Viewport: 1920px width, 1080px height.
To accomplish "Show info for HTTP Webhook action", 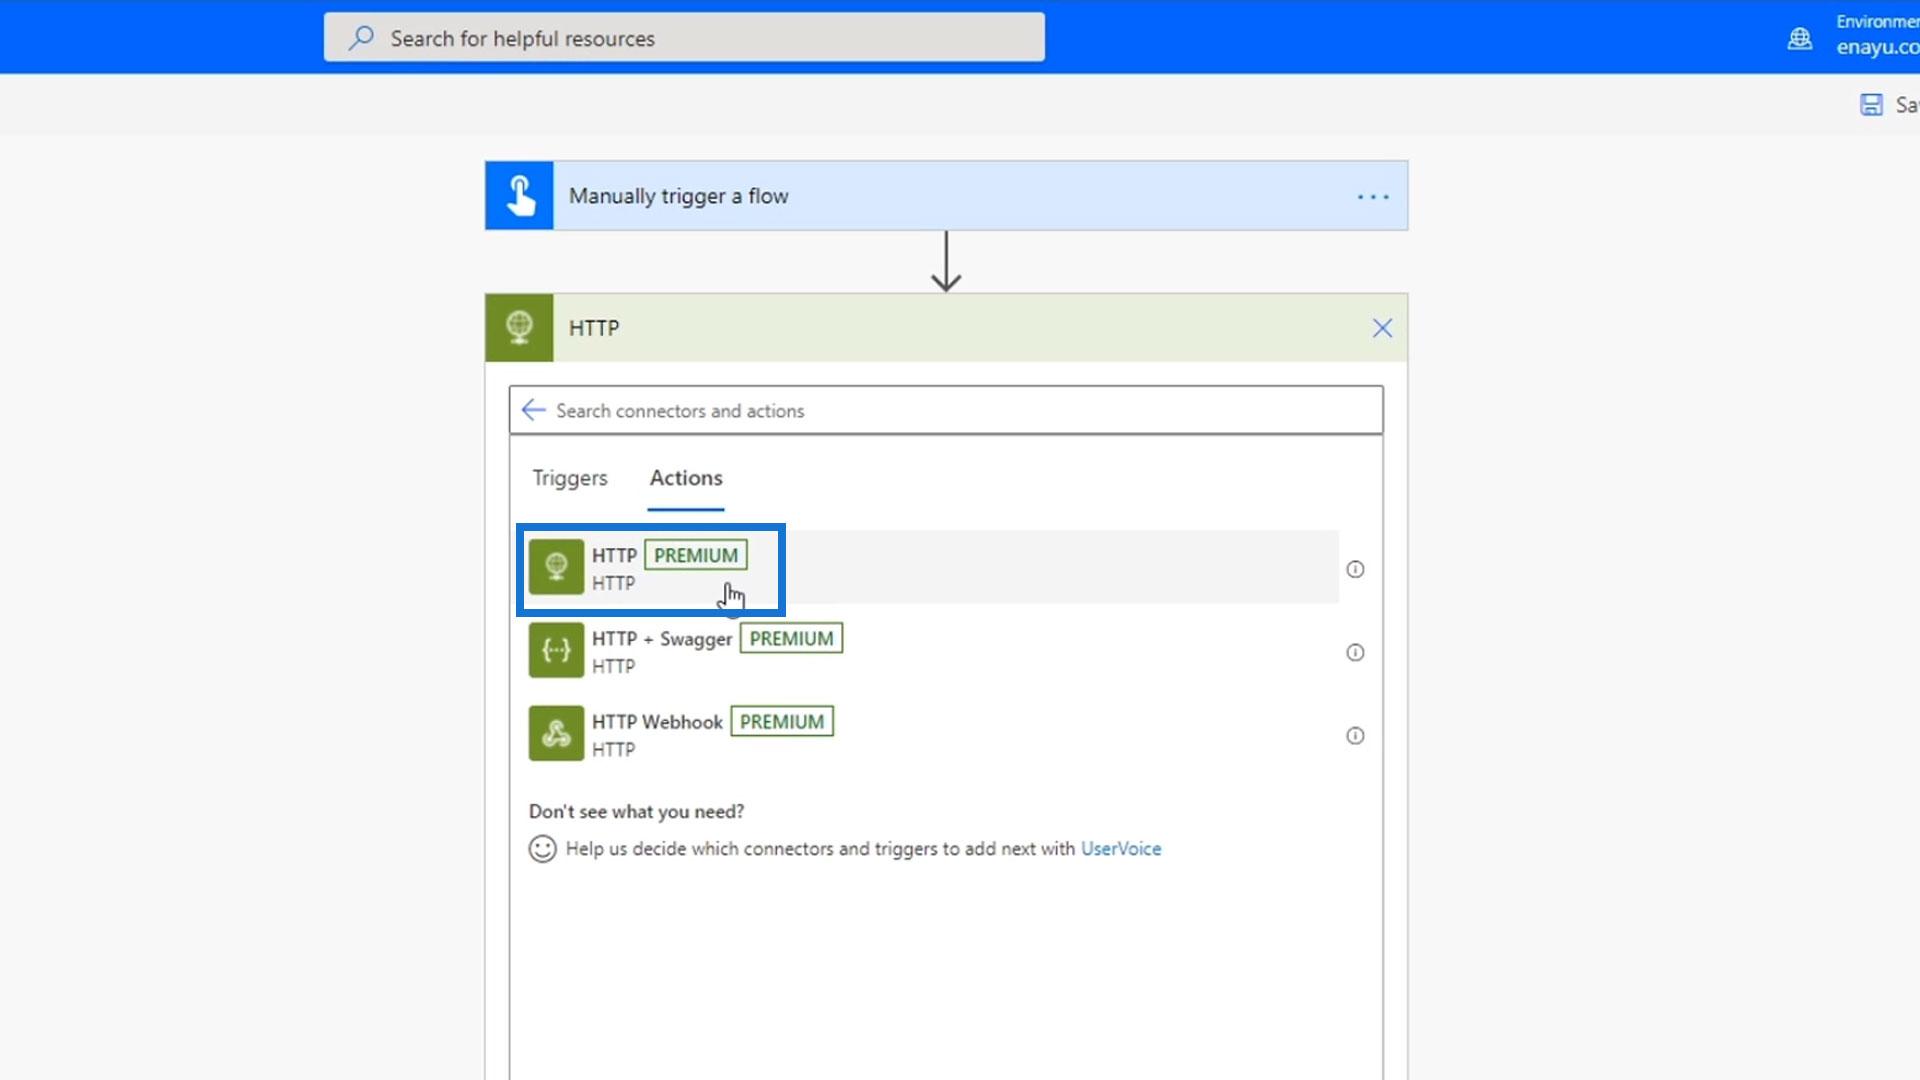I will 1355,736.
